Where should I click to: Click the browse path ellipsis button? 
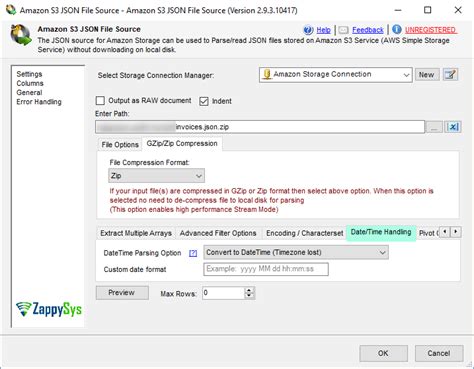tap(434, 127)
